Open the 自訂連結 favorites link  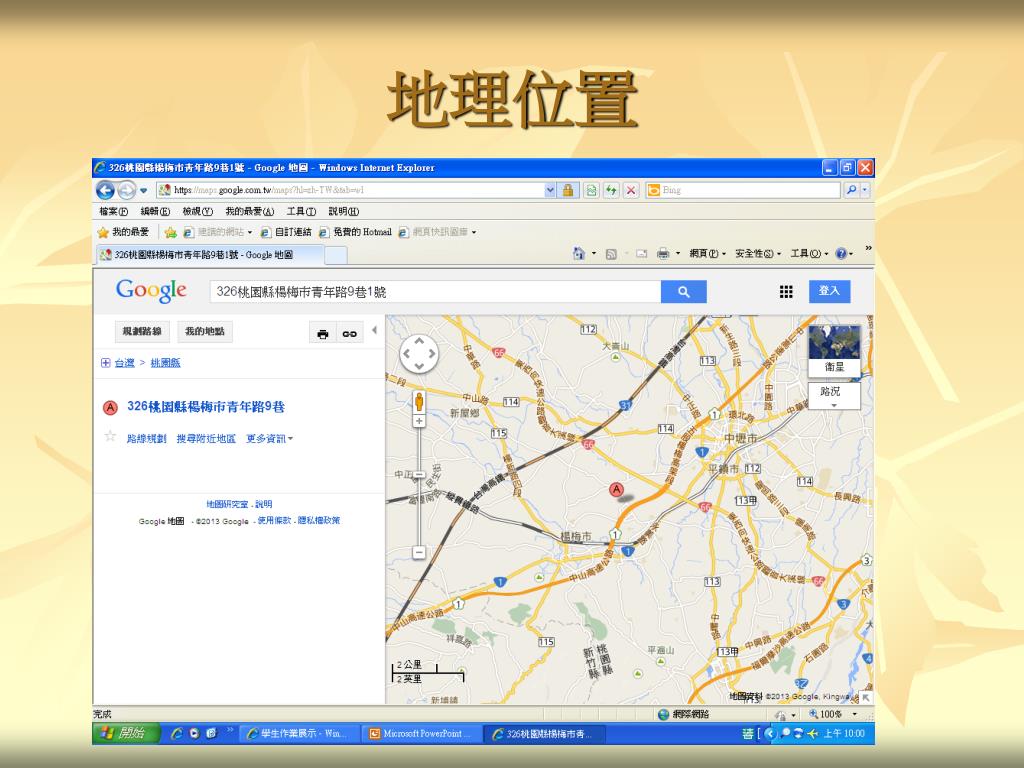(286, 232)
